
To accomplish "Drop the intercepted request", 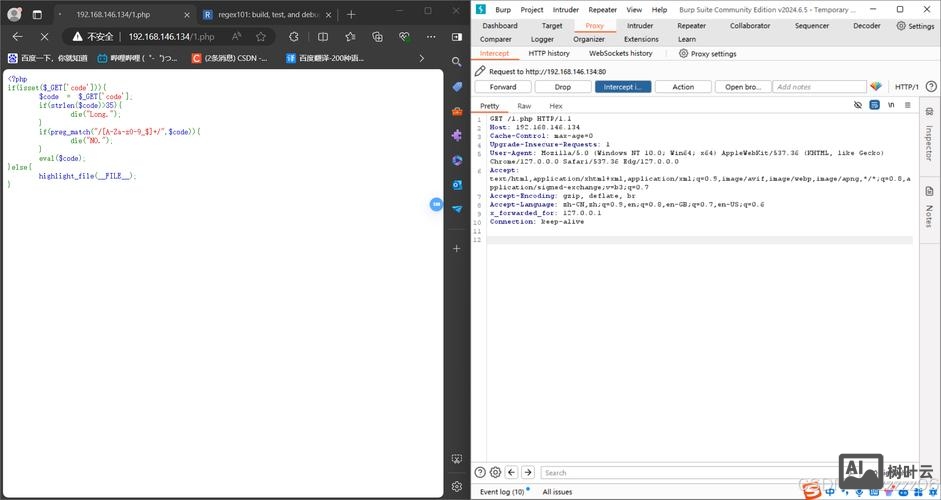I will coord(563,87).
